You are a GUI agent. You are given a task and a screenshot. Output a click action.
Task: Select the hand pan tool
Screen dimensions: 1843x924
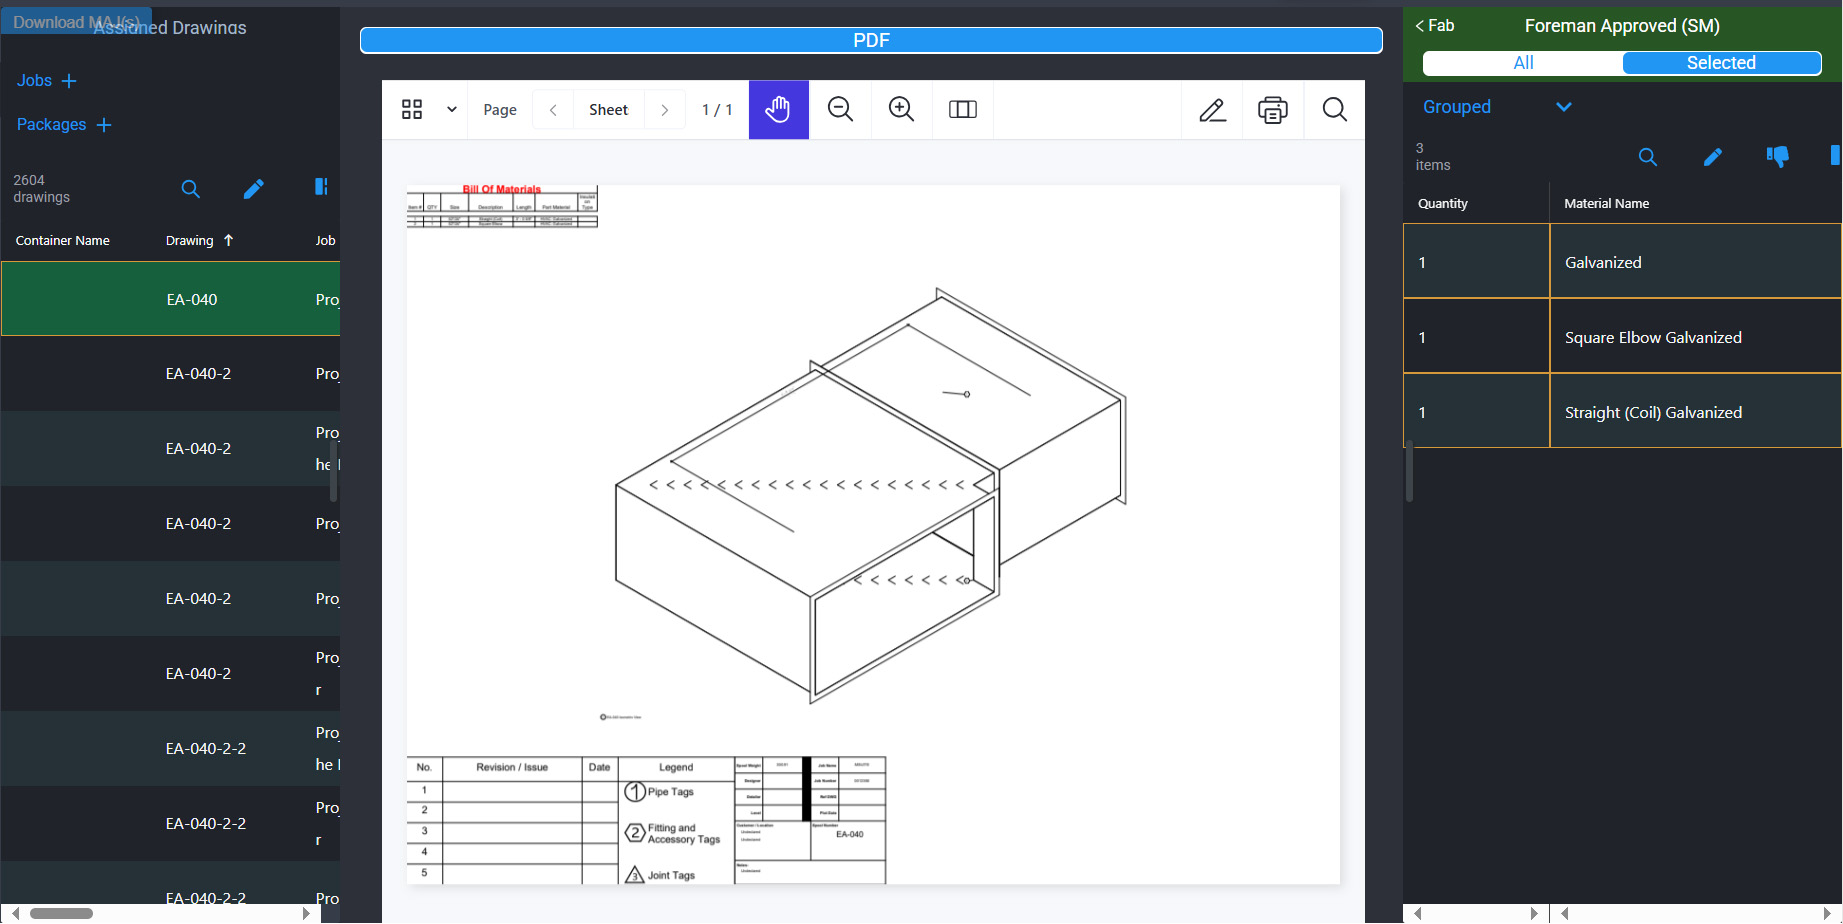click(x=778, y=110)
